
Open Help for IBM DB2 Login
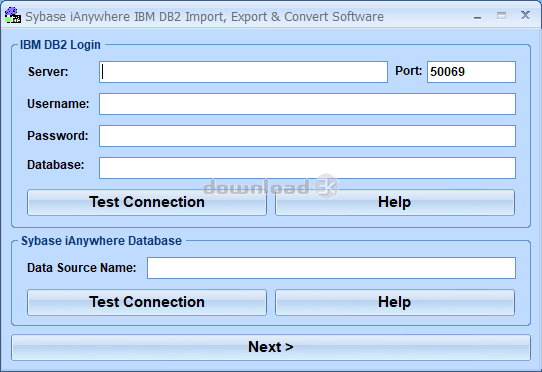(395, 202)
